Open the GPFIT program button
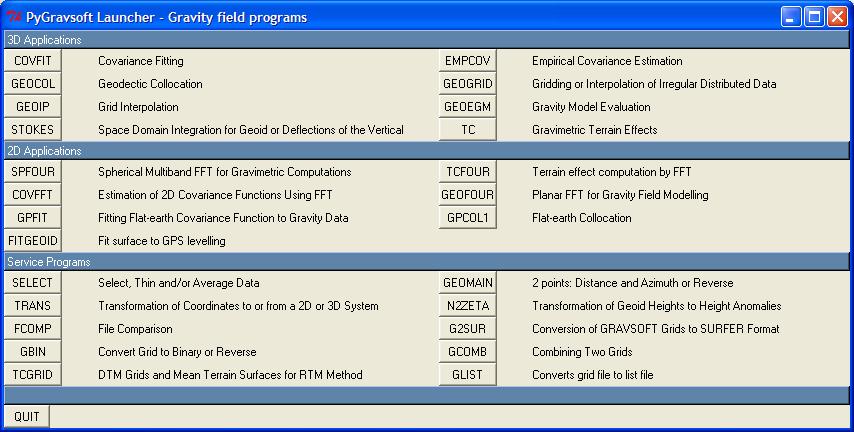This screenshot has width=854, height=432. coord(33,218)
